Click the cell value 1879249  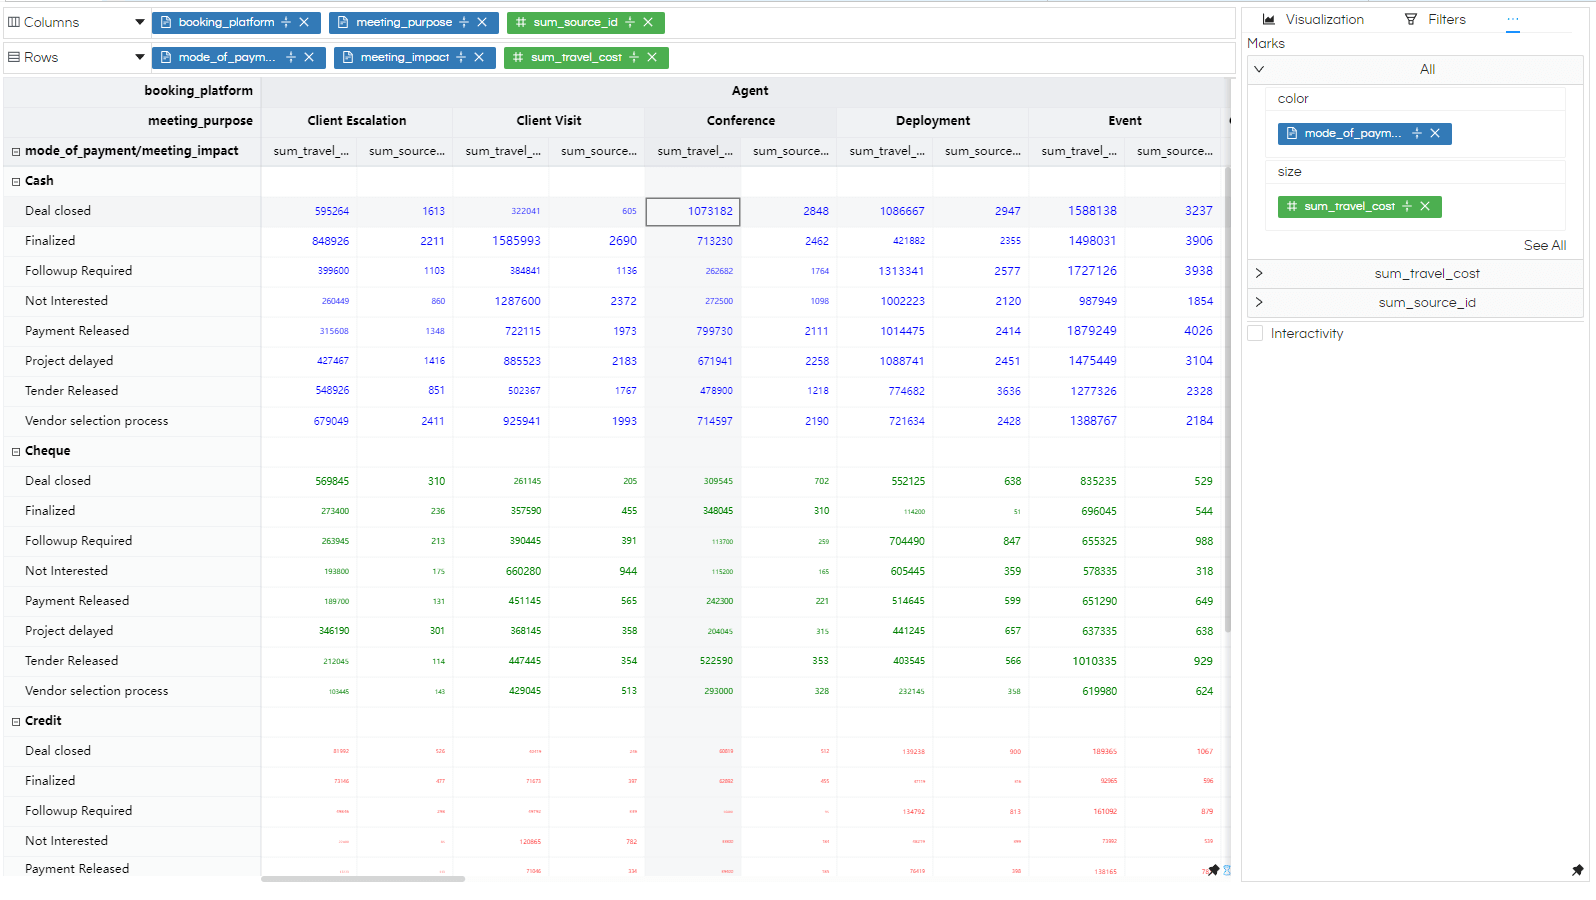click(1092, 331)
